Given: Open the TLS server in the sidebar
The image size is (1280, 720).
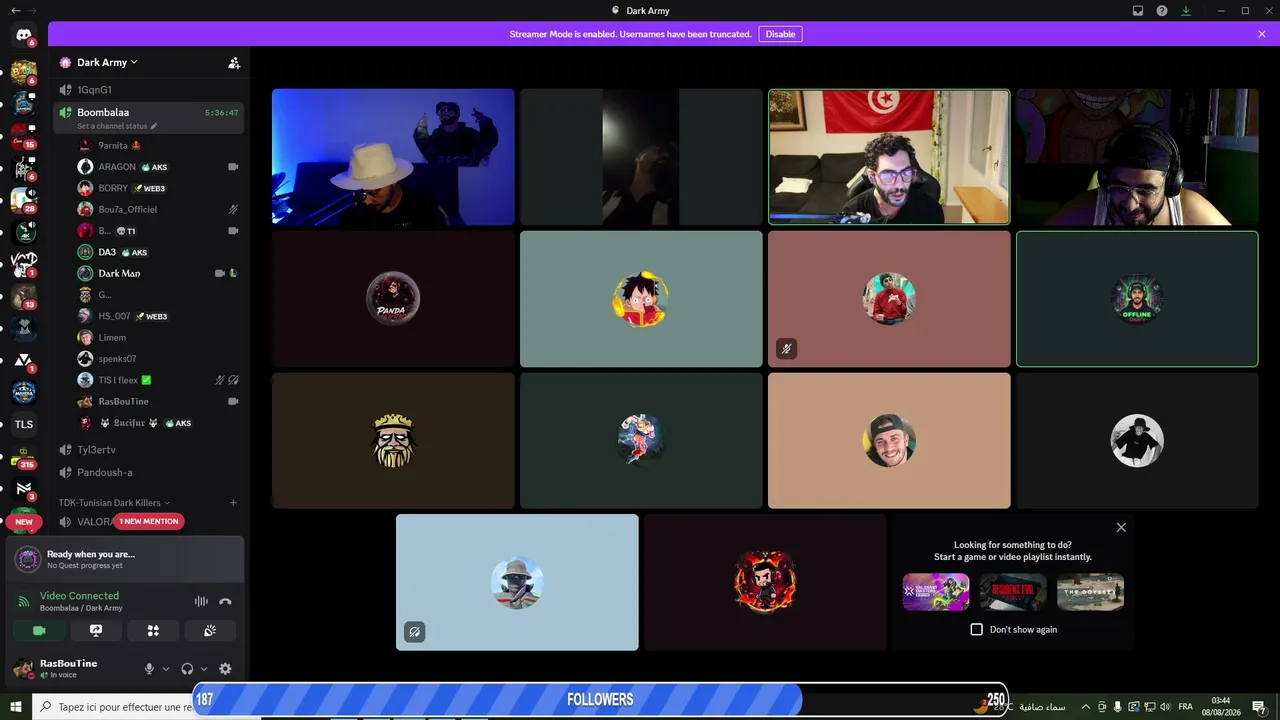Looking at the screenshot, I should pos(24,424).
